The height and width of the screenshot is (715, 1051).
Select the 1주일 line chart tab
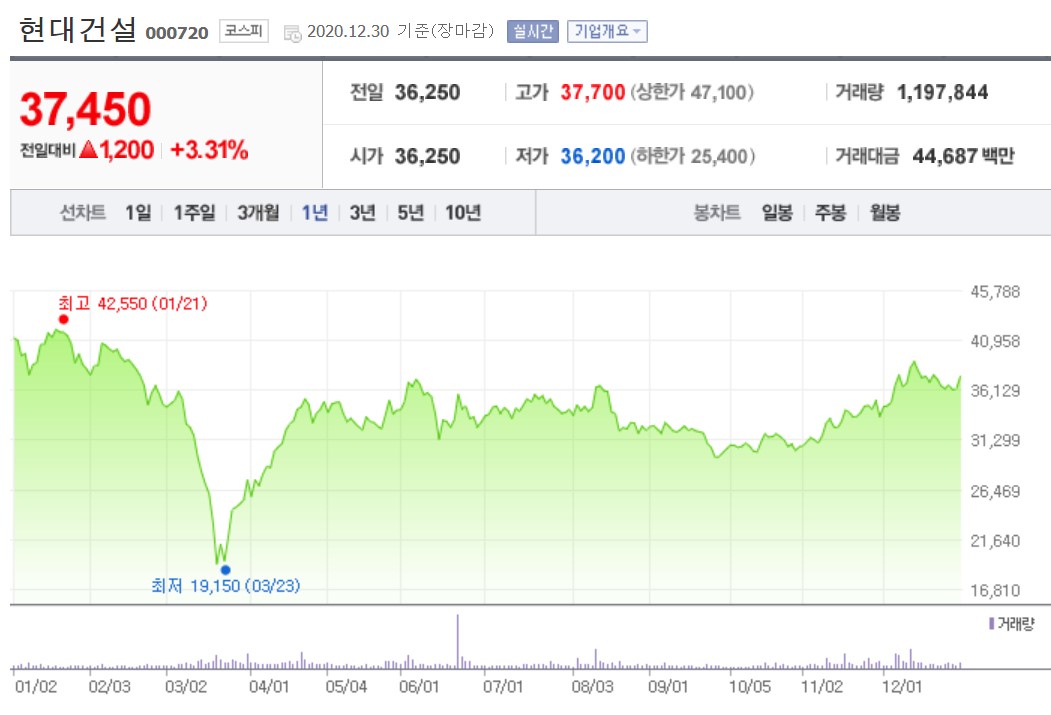194,213
